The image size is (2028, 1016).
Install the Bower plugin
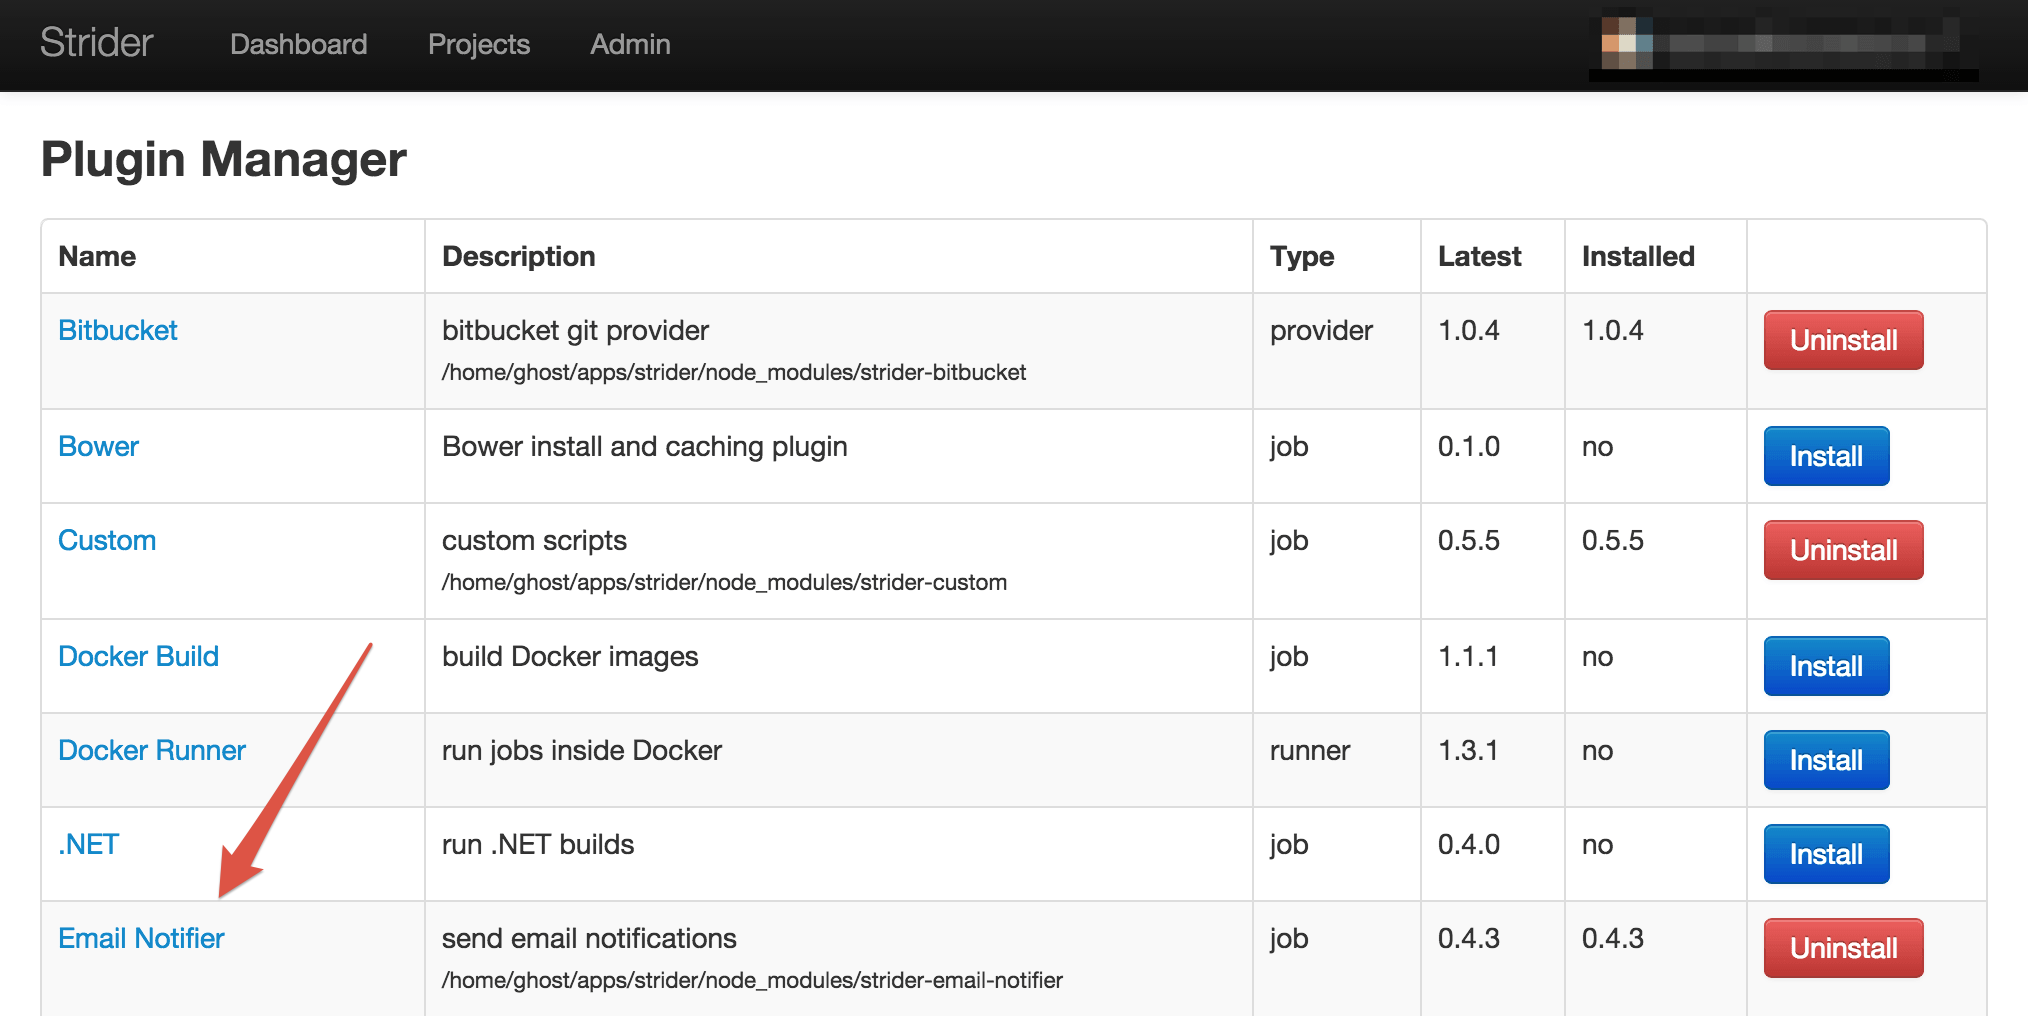tap(1826, 456)
